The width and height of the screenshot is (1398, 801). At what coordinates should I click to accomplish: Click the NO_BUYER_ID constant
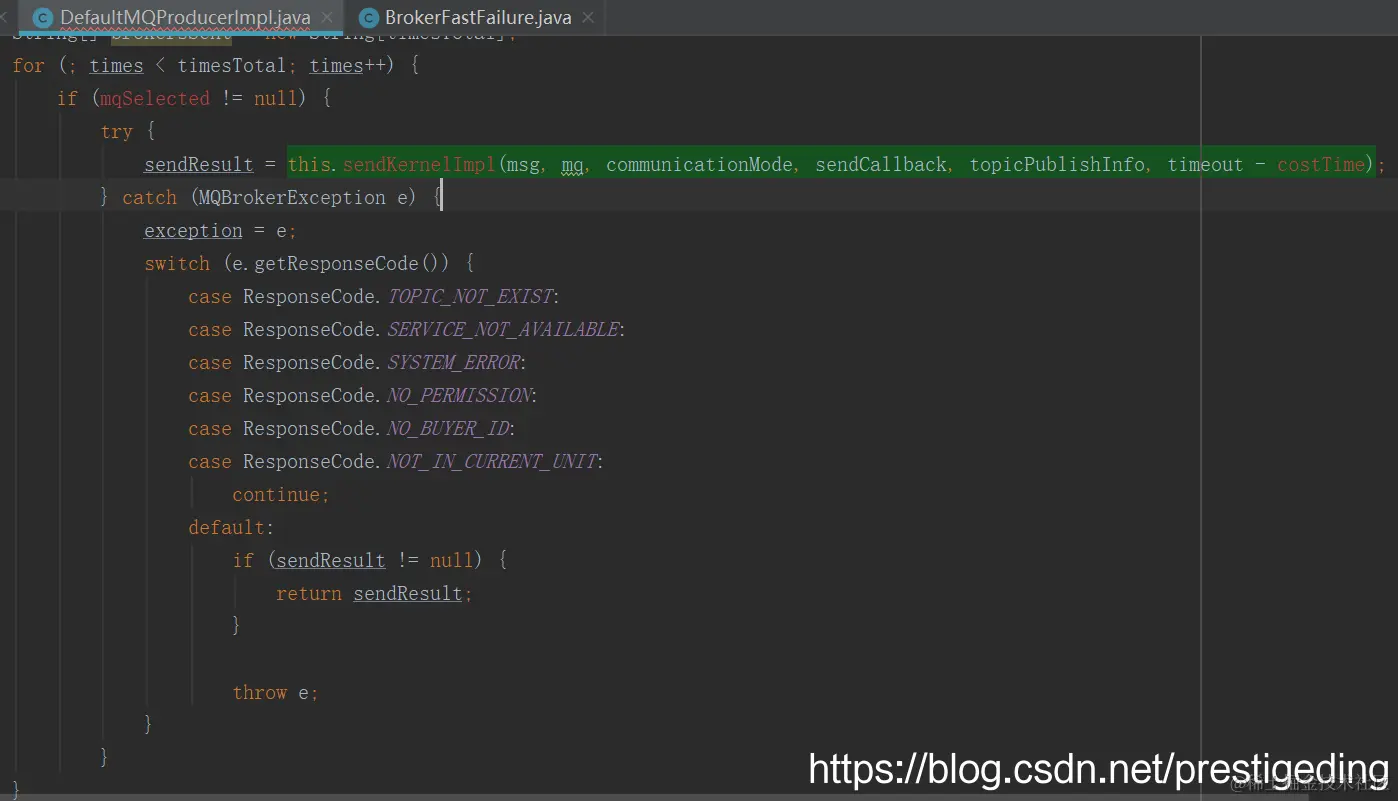[448, 428]
